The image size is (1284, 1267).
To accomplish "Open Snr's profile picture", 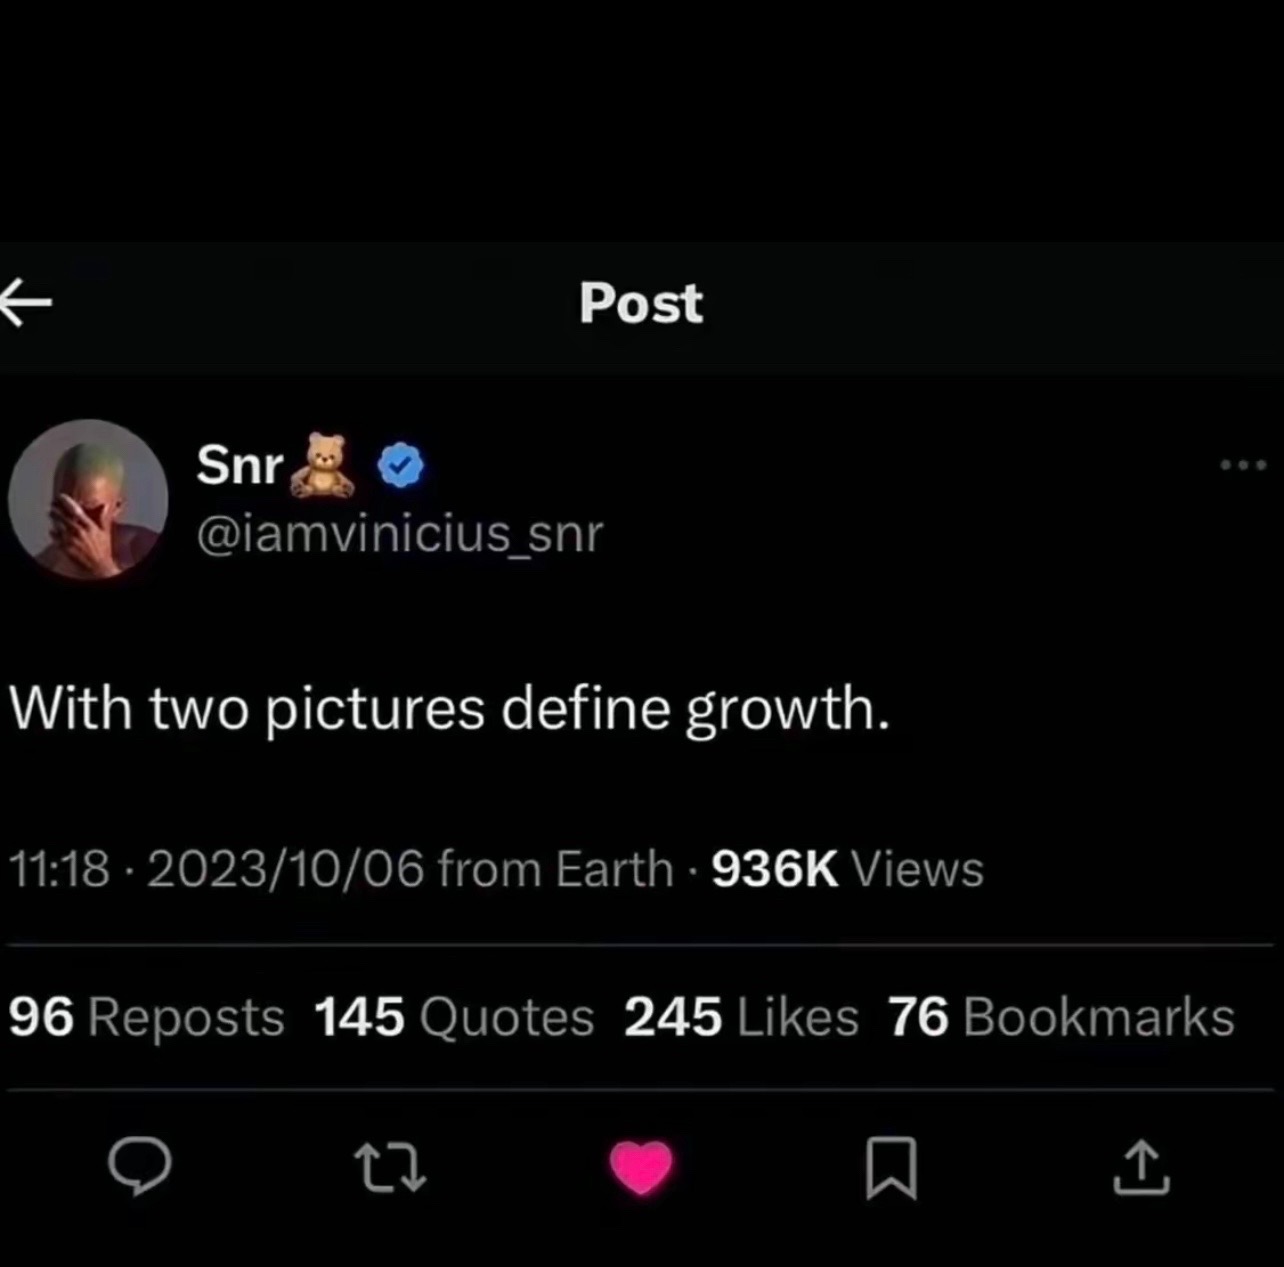I will click(x=88, y=498).
